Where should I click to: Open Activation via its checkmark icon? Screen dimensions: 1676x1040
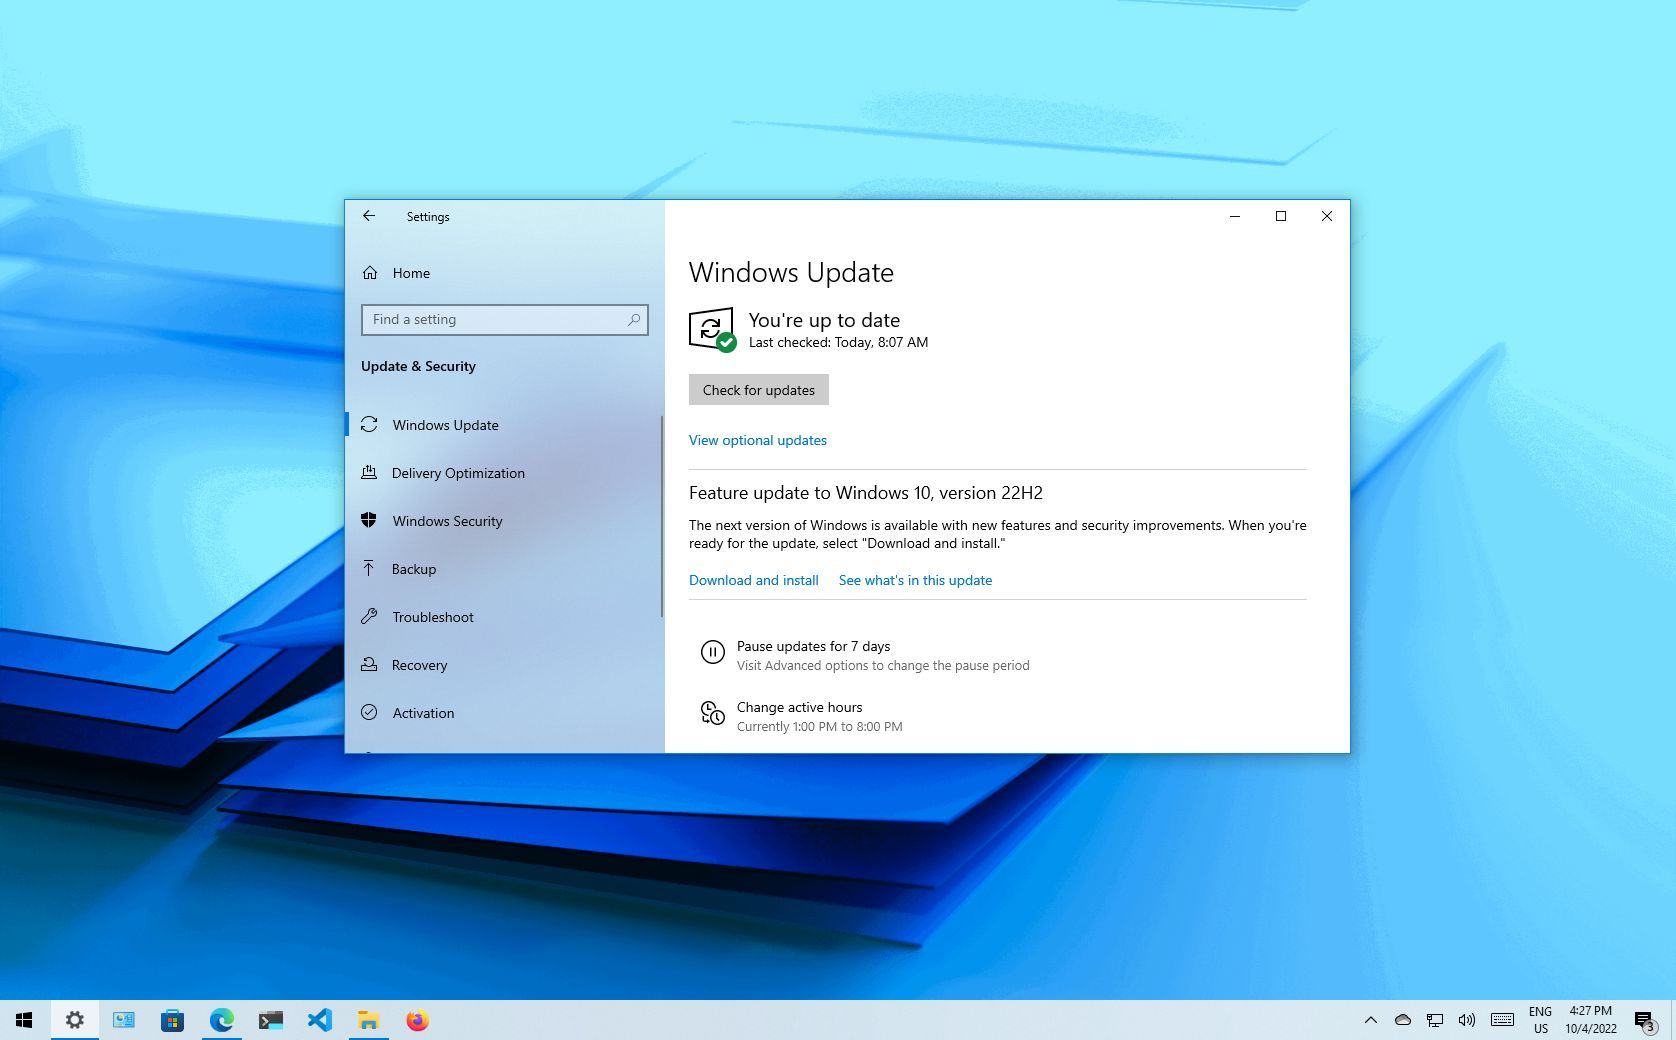[369, 712]
